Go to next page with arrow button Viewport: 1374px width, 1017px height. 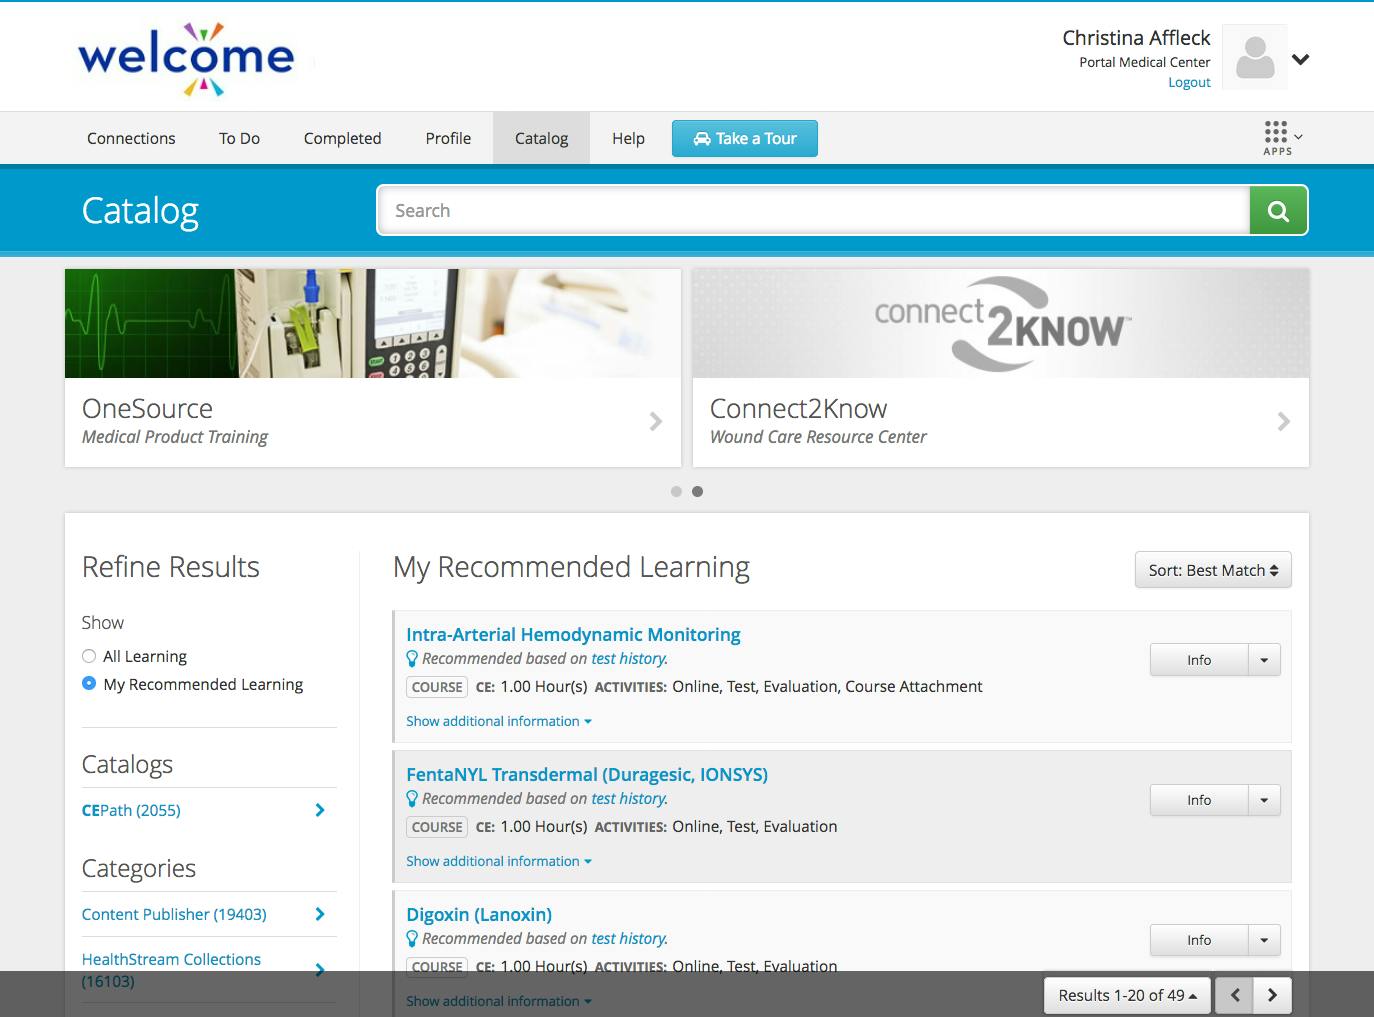[1272, 995]
